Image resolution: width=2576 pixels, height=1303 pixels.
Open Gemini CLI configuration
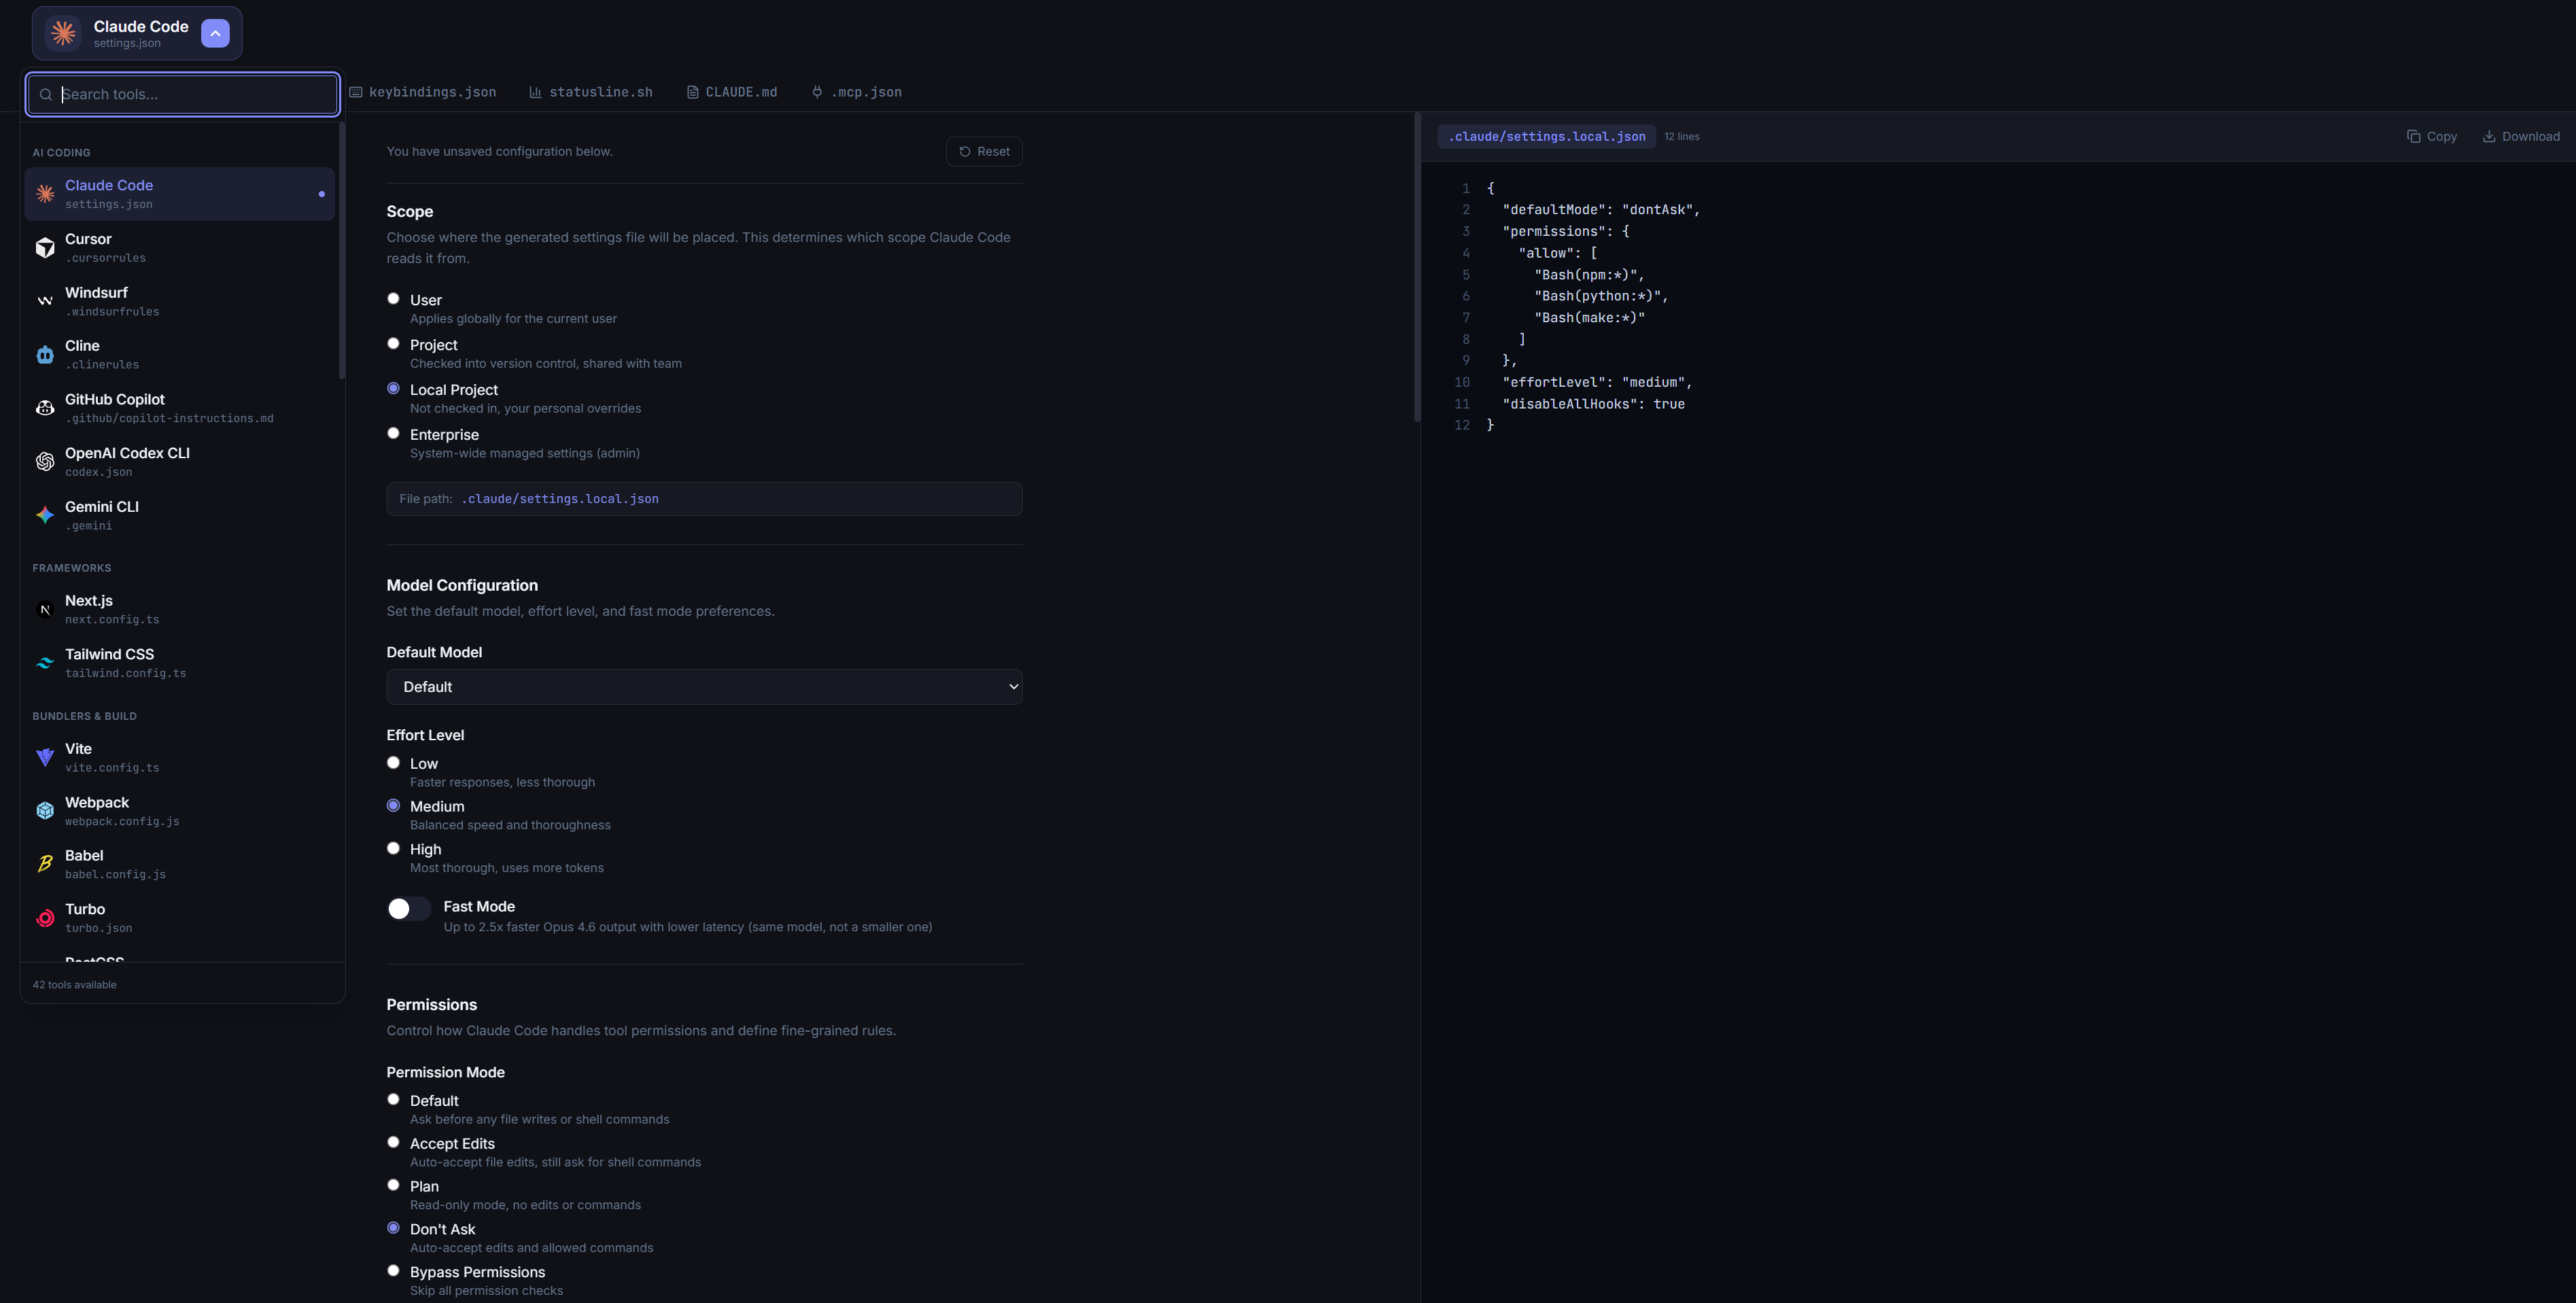click(x=180, y=514)
